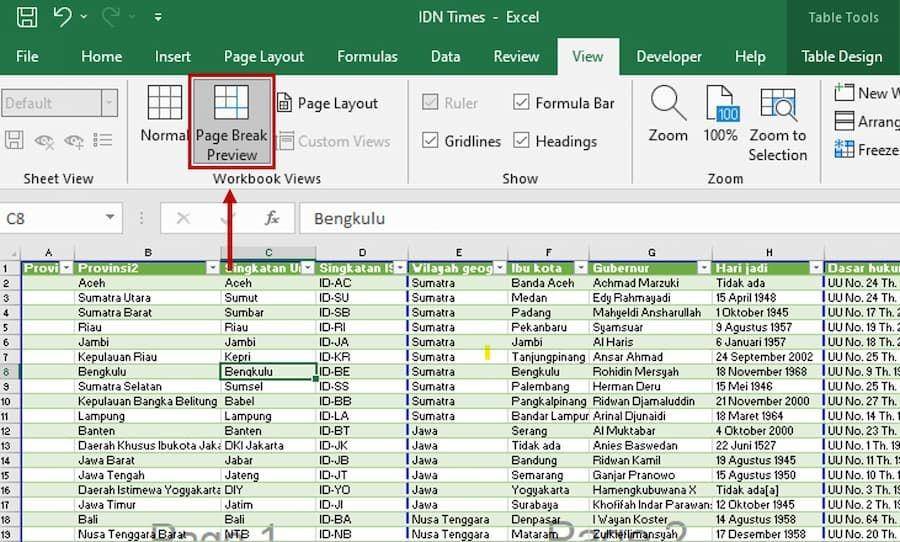Click the Select All corner triangle
This screenshot has width=900, height=542.
[11, 253]
